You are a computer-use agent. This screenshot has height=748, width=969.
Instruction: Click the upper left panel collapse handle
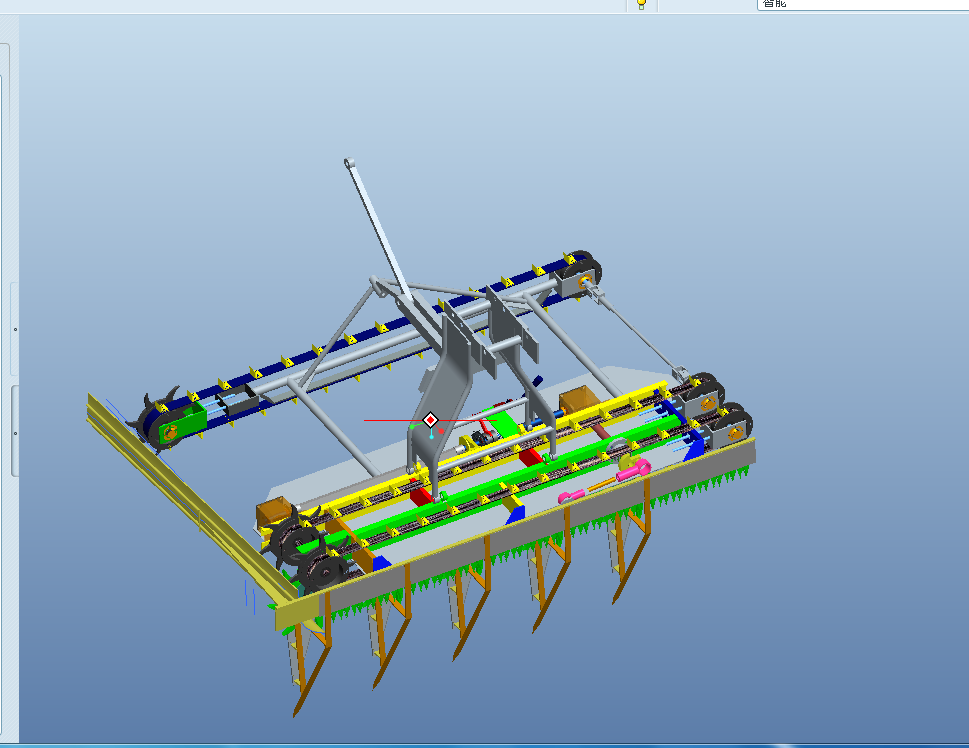click(15, 329)
